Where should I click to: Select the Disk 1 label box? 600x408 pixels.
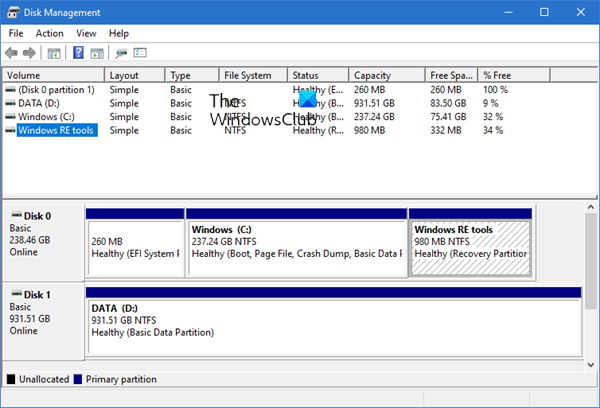(x=44, y=320)
